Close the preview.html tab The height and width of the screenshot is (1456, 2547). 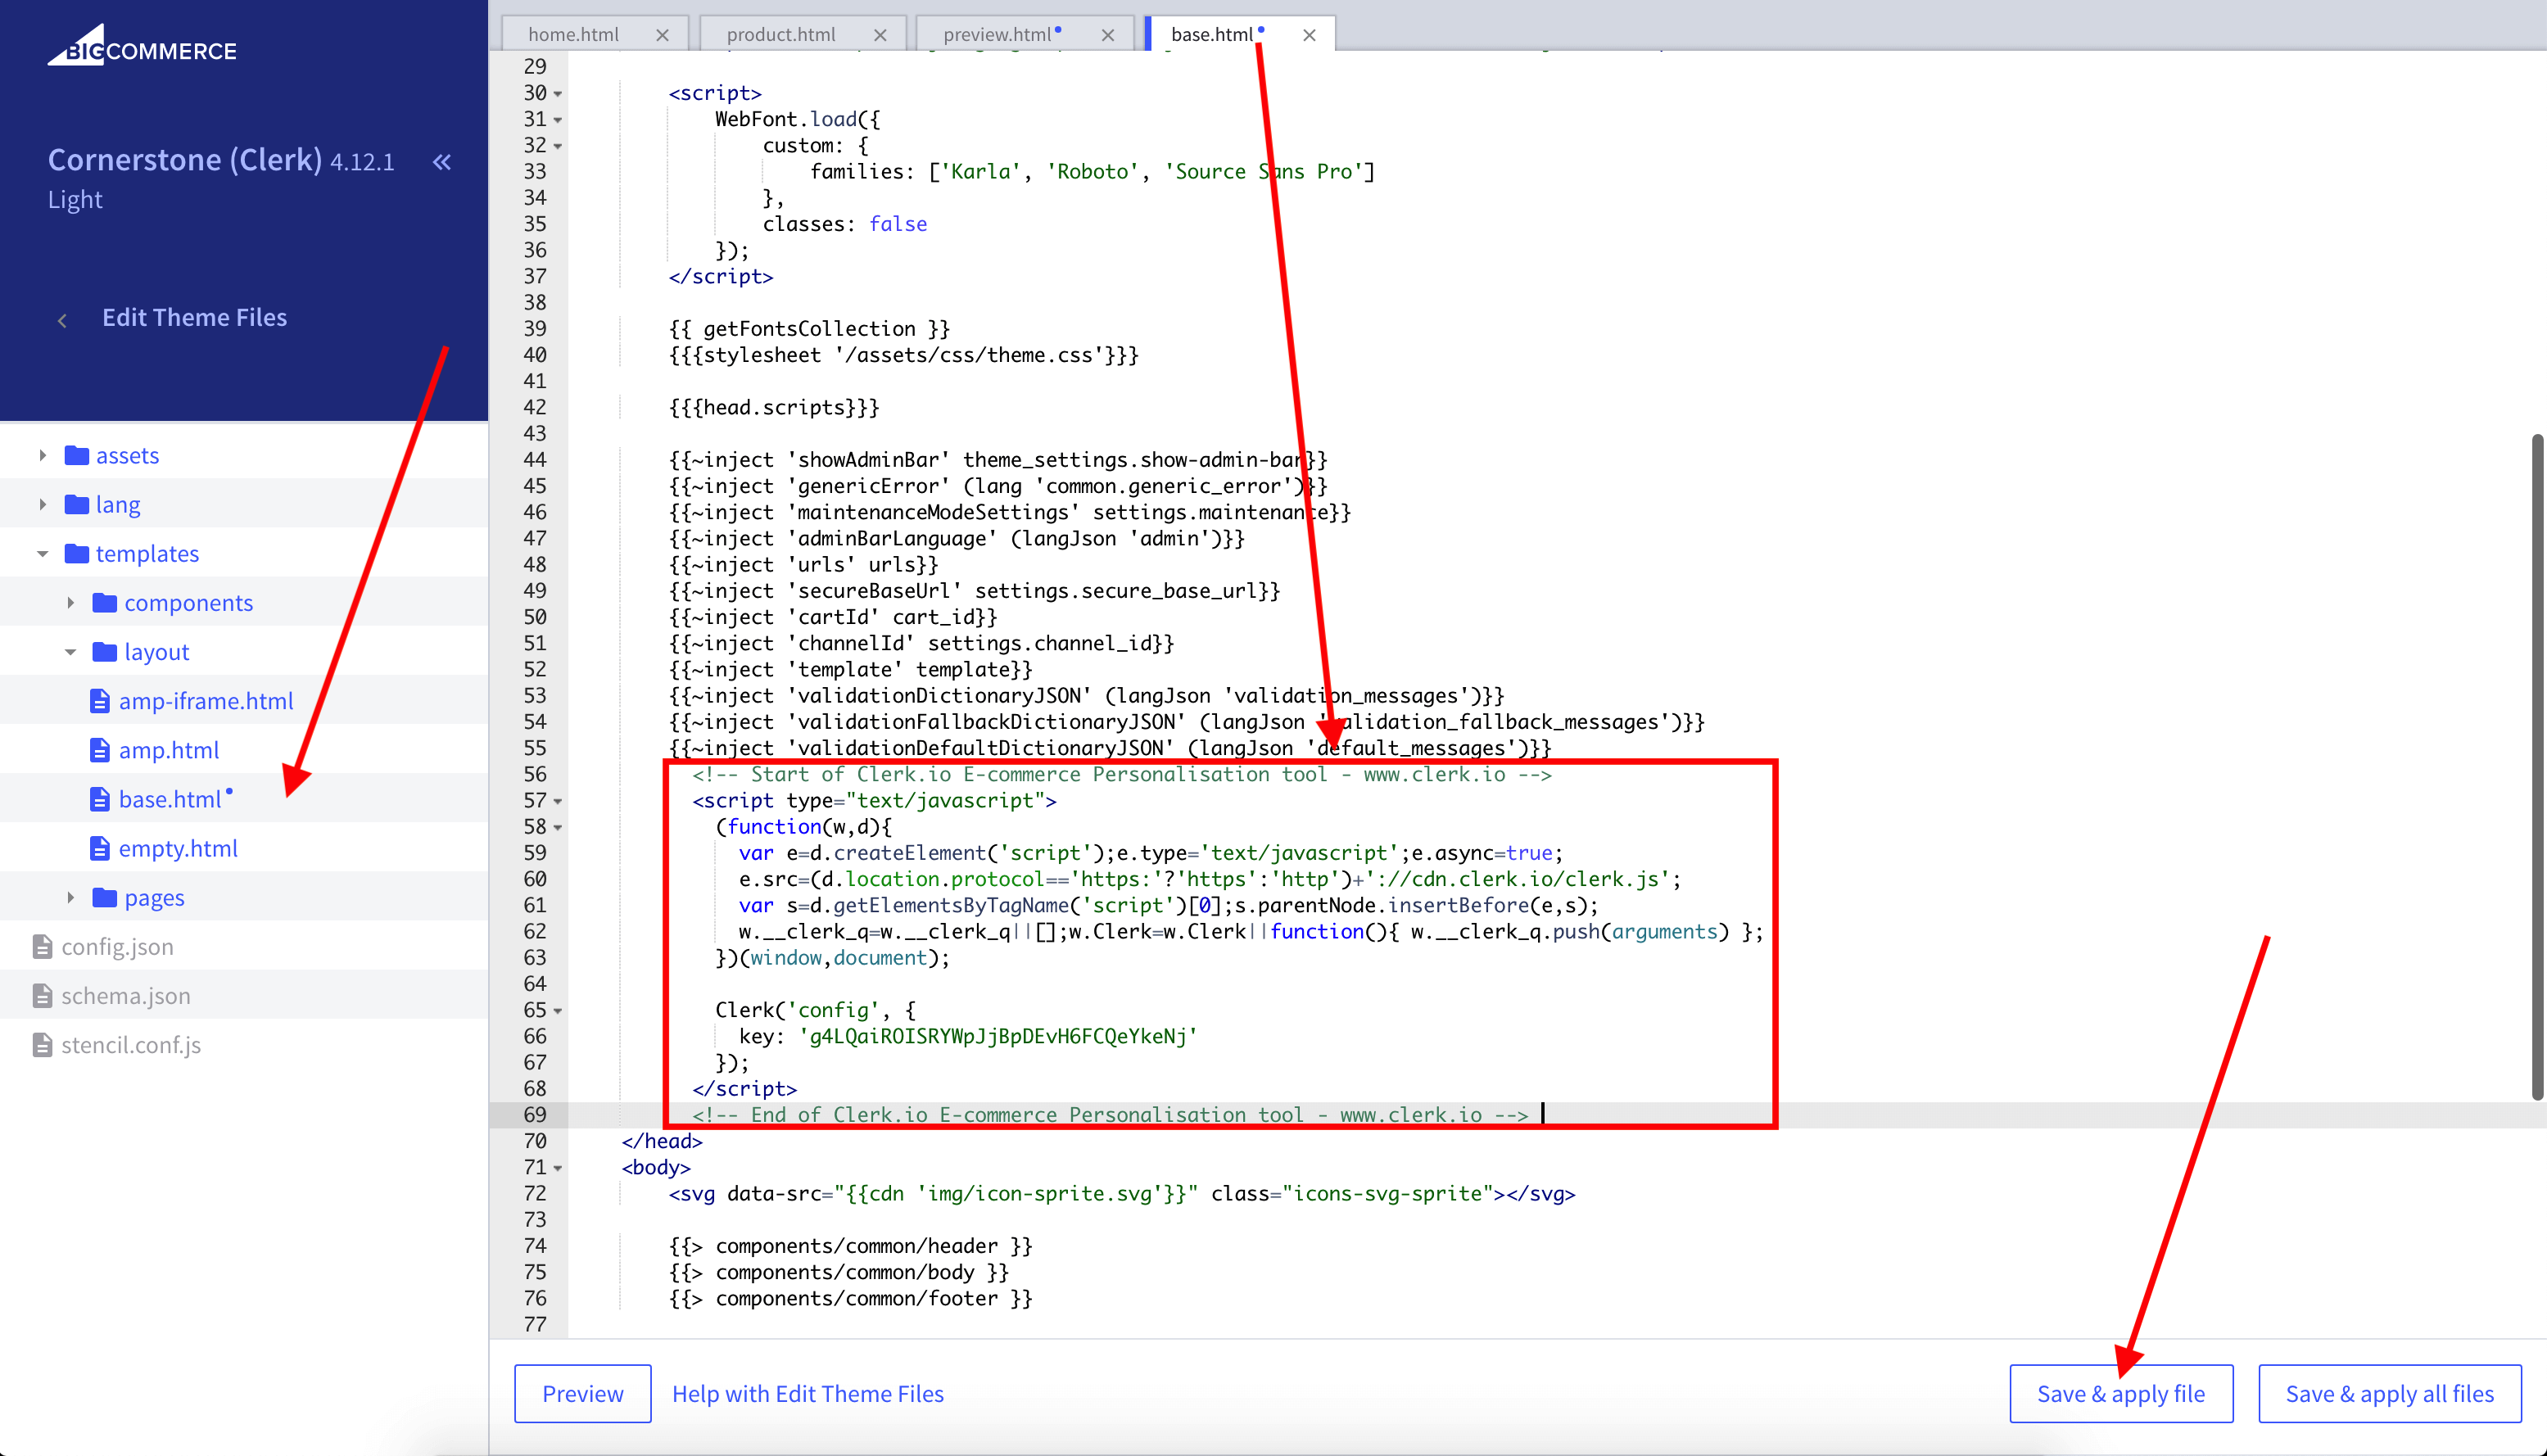point(1108,33)
